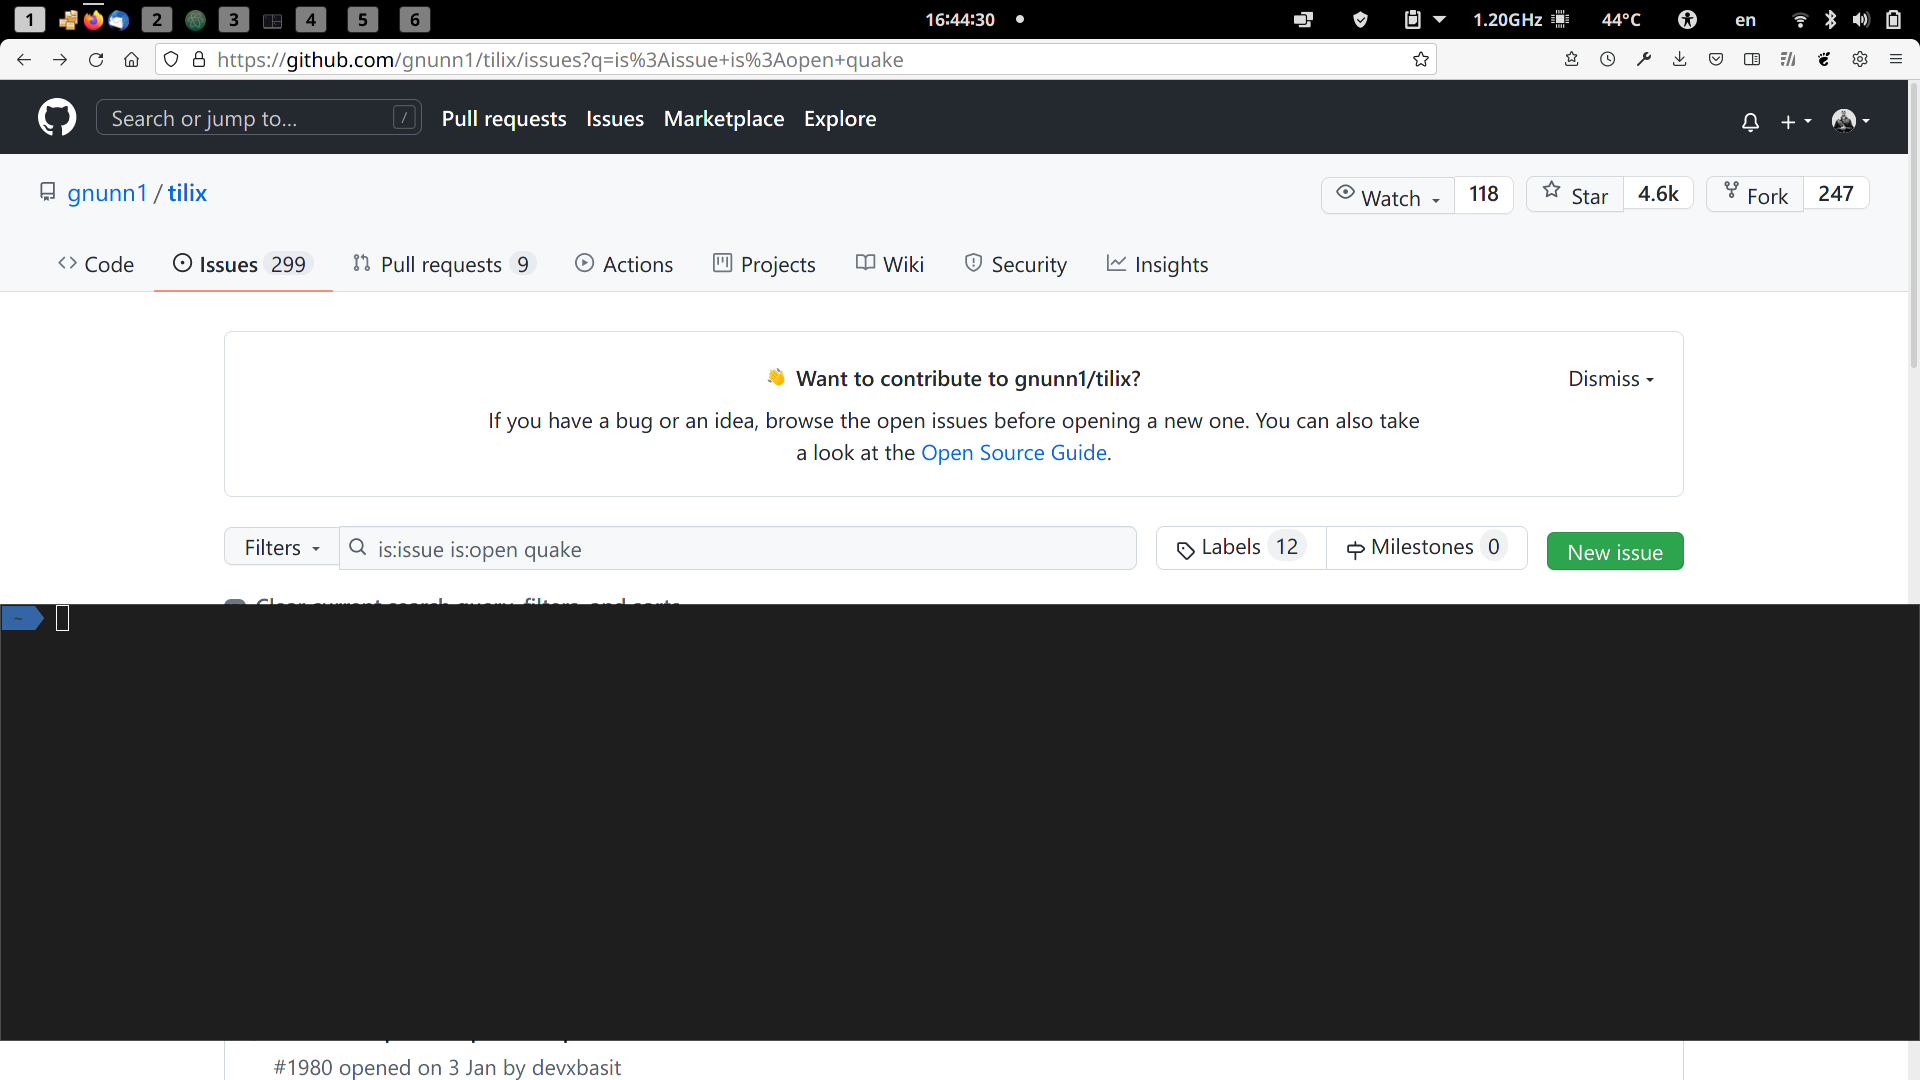This screenshot has height=1080, width=1920.
Task: Open the Wiki tab
Action: click(890, 264)
